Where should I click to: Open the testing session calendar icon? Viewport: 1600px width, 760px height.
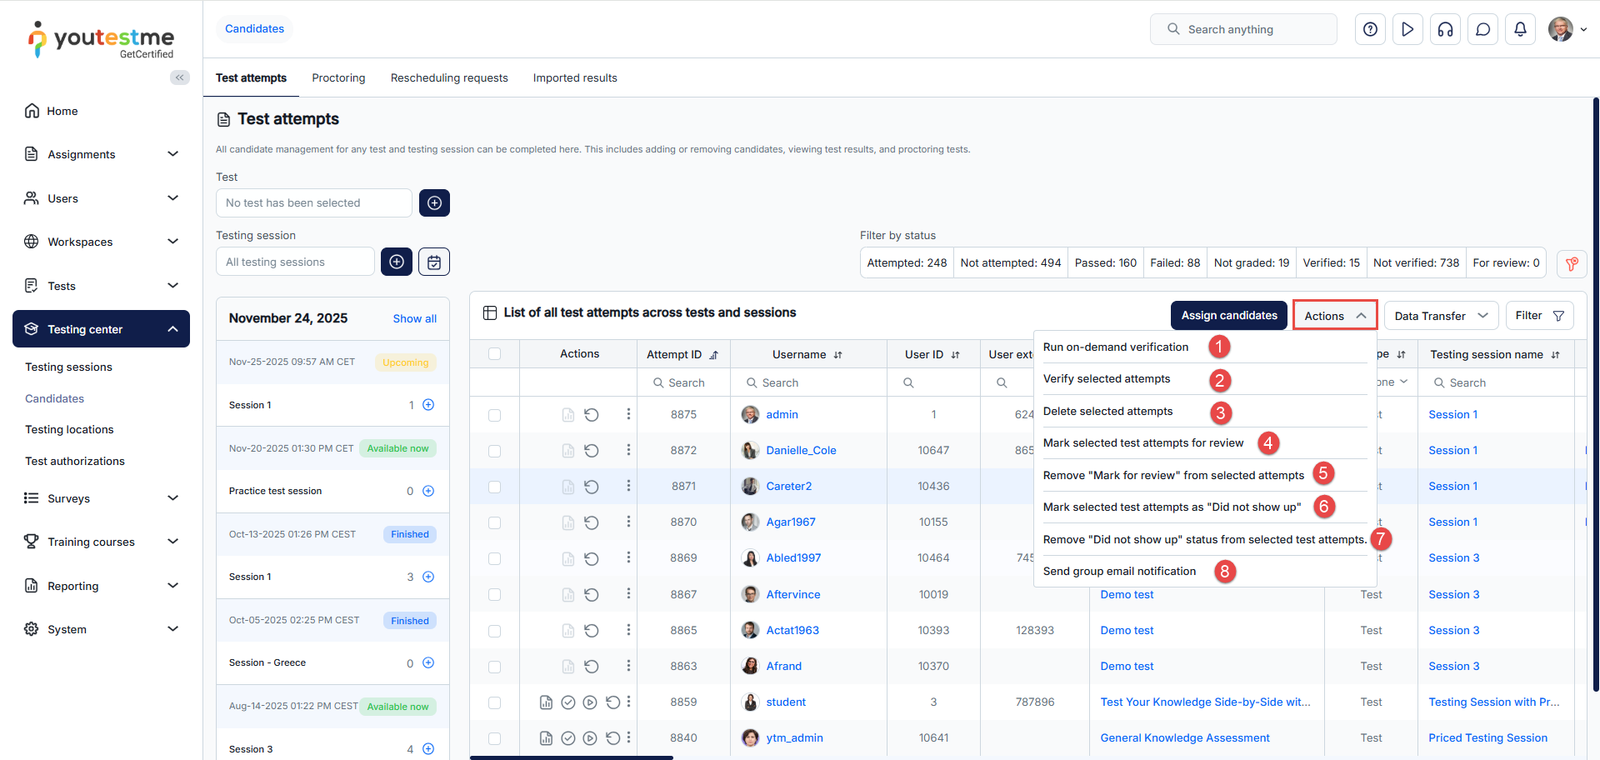pos(434,262)
